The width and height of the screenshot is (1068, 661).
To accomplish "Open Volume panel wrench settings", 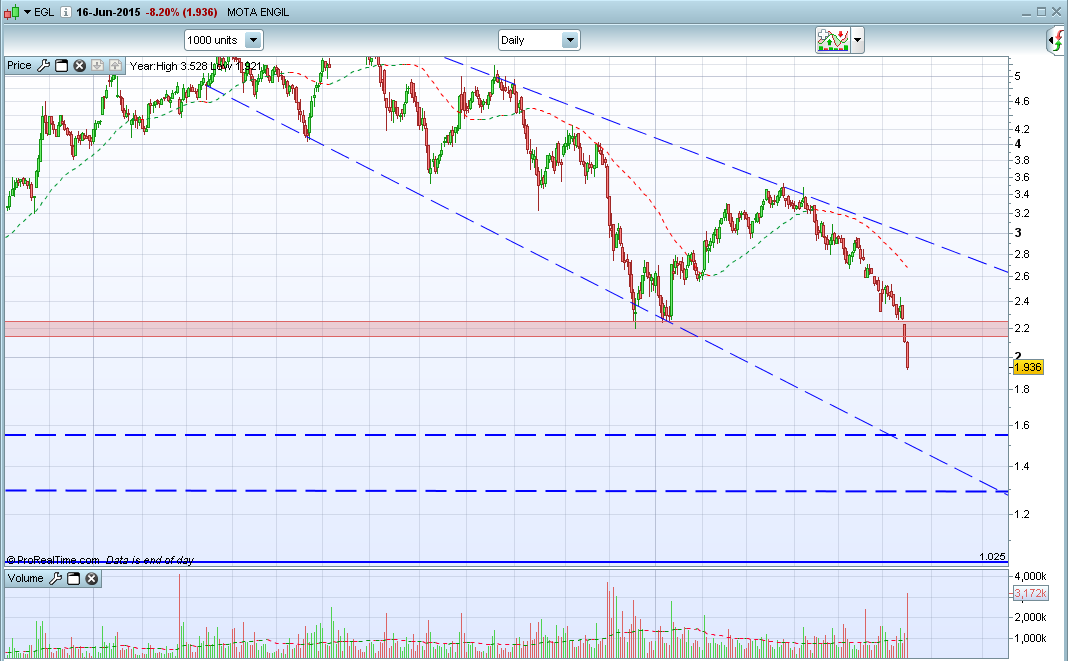I will point(55,579).
